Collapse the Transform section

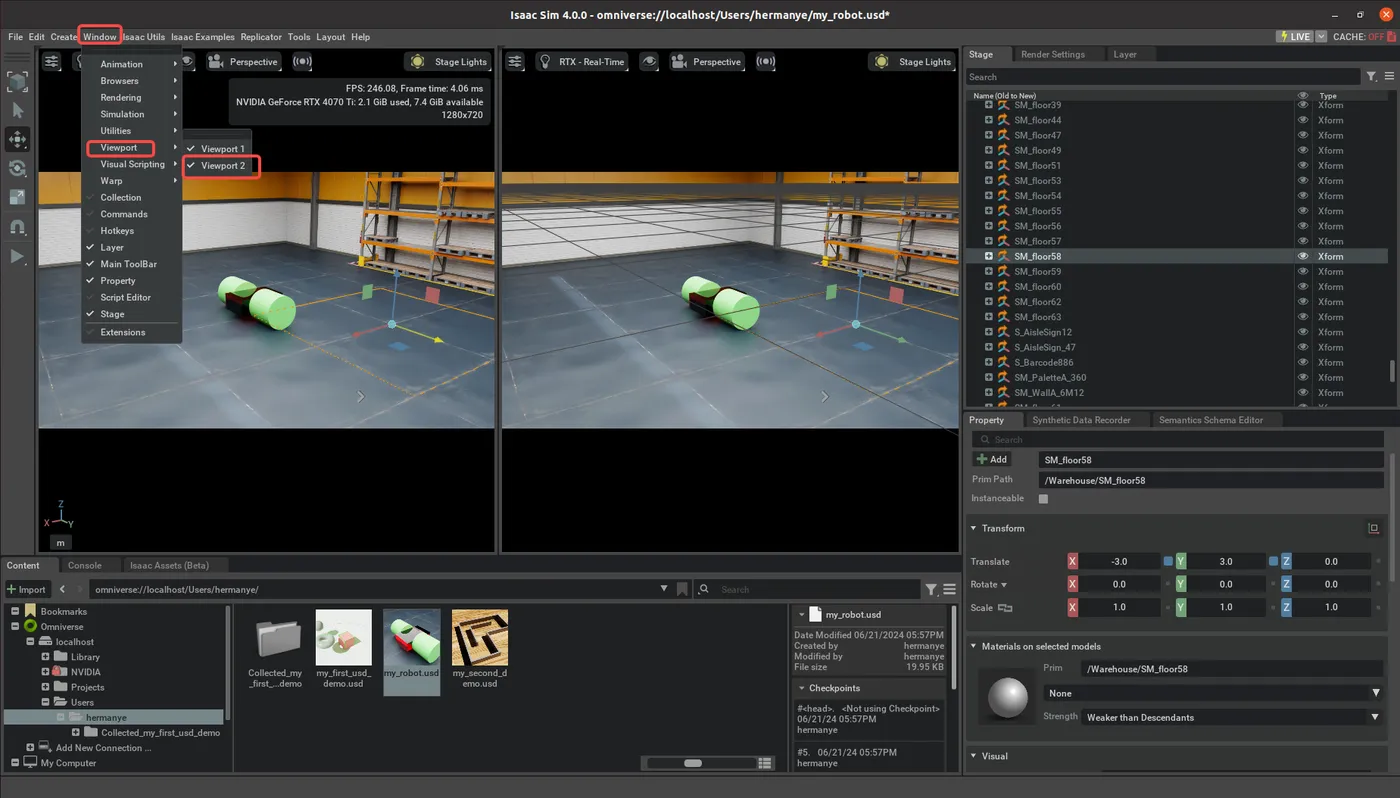point(974,528)
